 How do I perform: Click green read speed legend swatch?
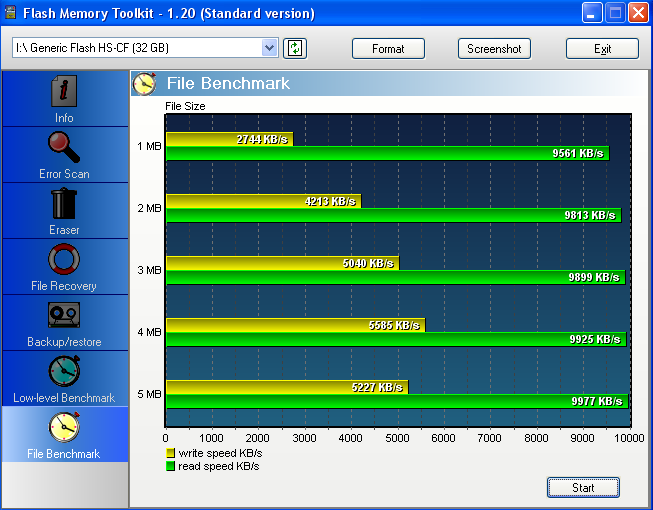pos(170,466)
